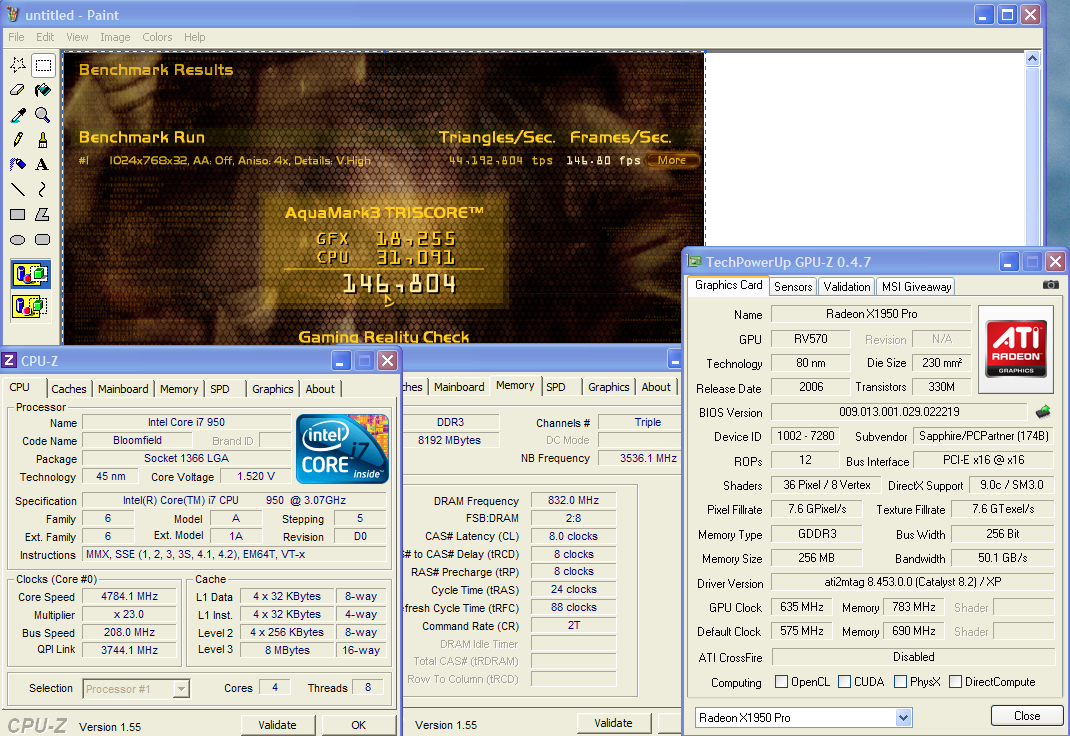Open the File menu in Paint
1070x736 pixels.
click(16, 37)
